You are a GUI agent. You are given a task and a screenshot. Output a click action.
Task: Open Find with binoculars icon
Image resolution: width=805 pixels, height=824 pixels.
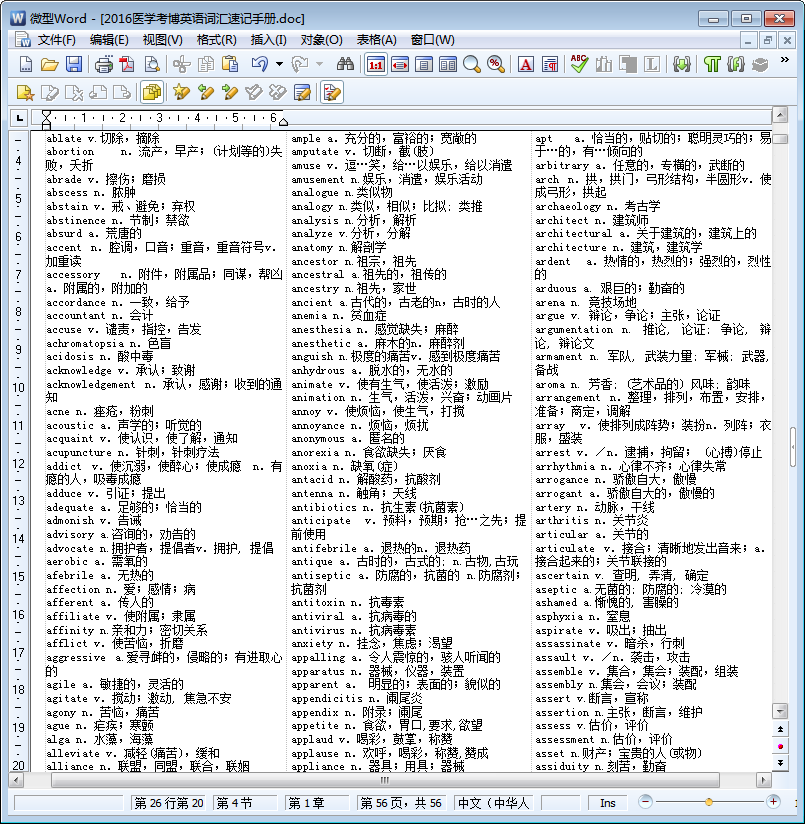[345, 64]
